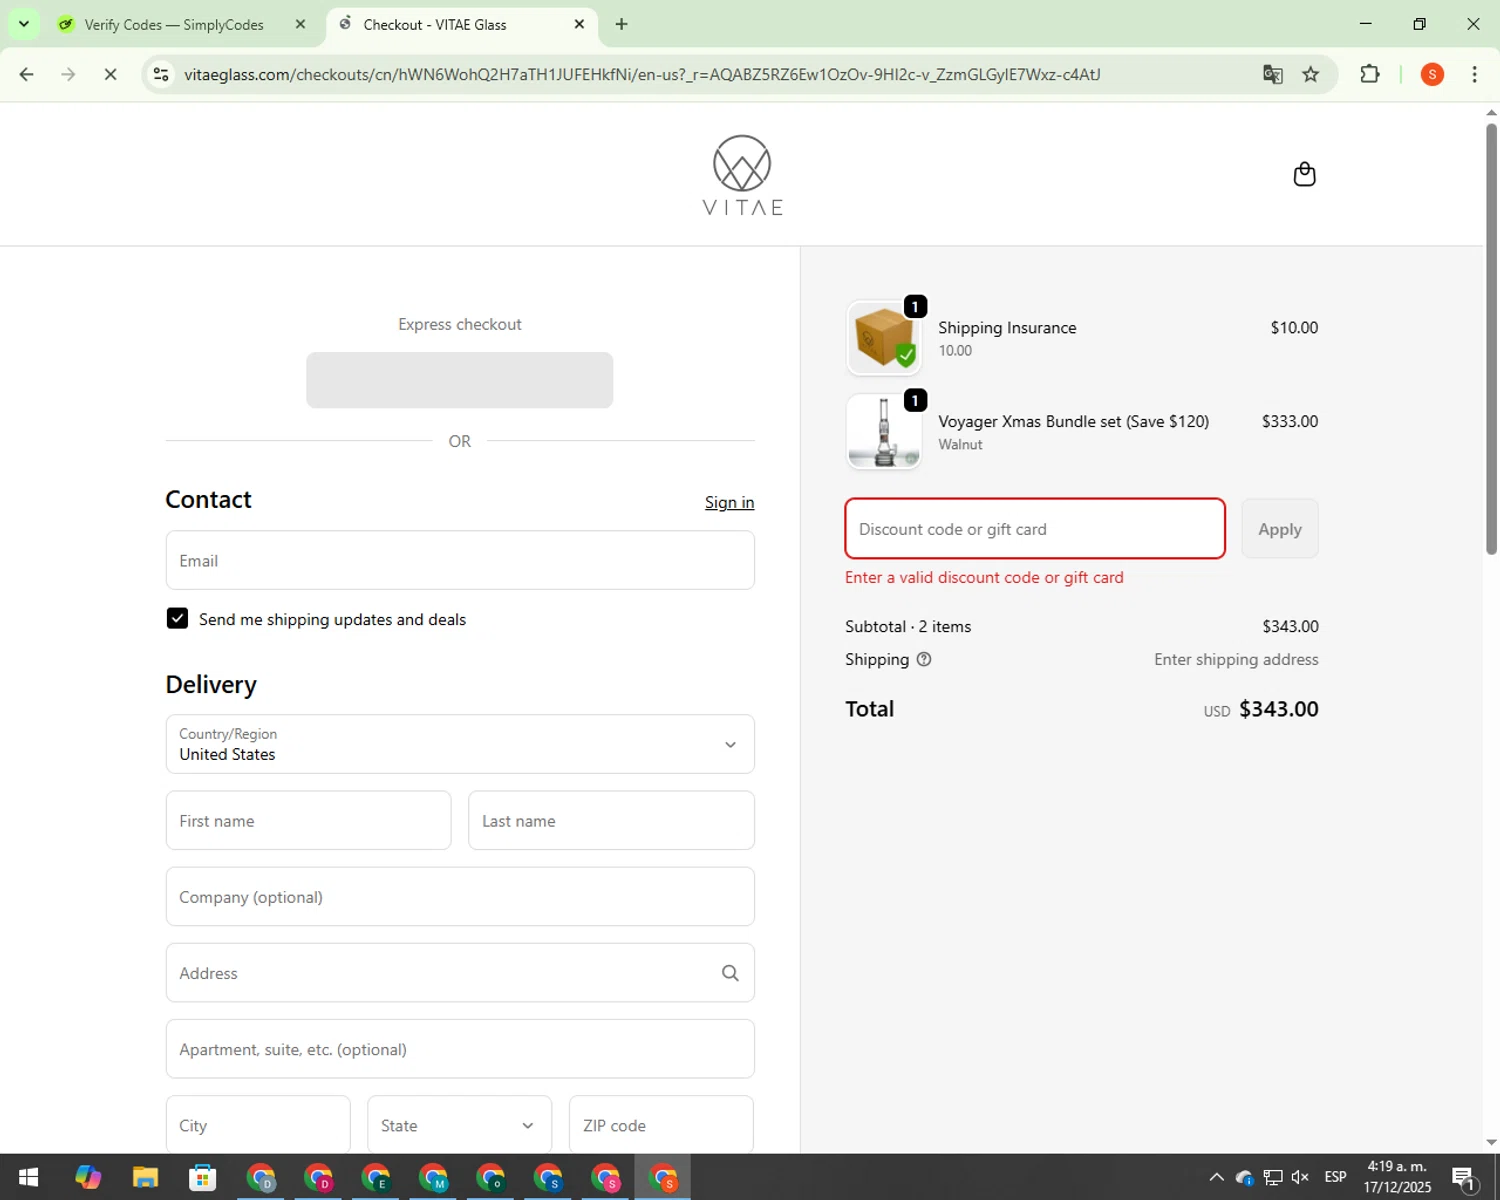1500x1200 pixels.
Task: Click the Shipping Insurance product thumbnail
Action: [x=883, y=338]
